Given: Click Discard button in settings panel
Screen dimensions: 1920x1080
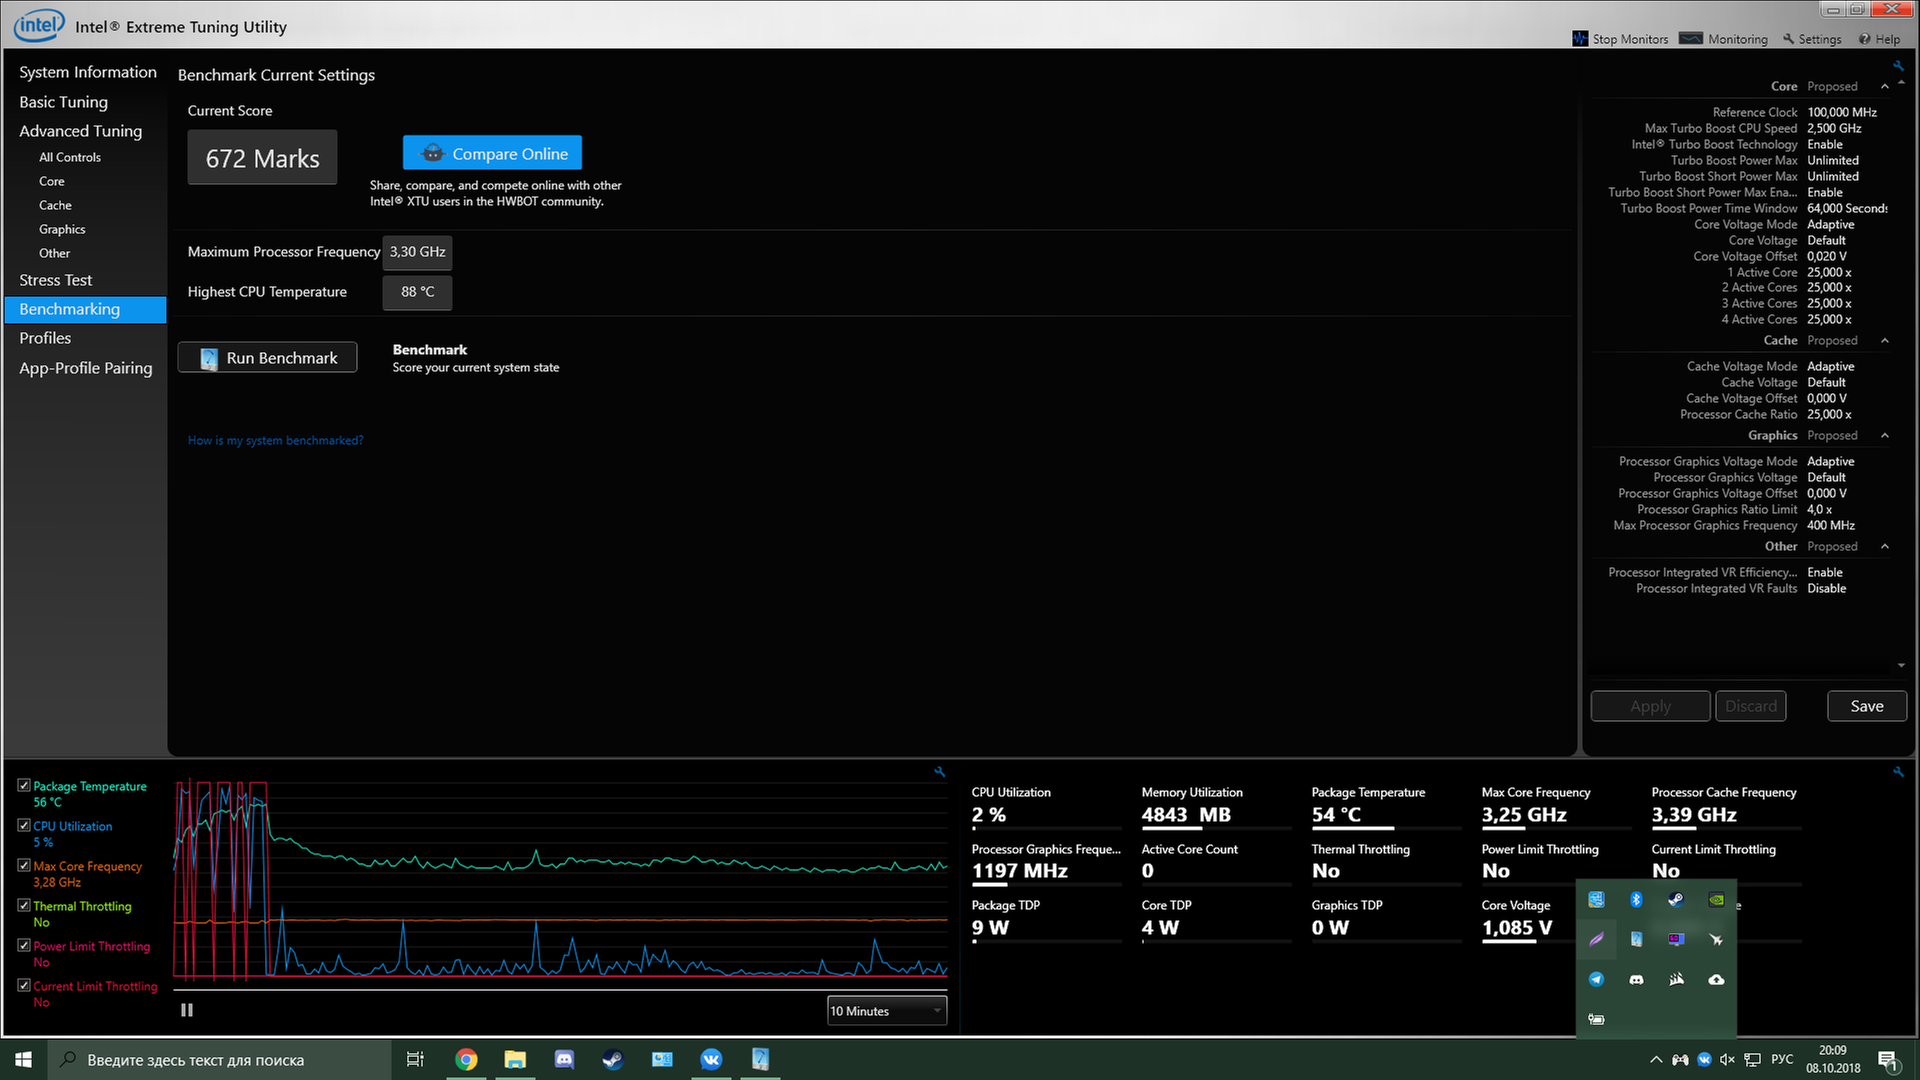Looking at the screenshot, I should [1751, 706].
